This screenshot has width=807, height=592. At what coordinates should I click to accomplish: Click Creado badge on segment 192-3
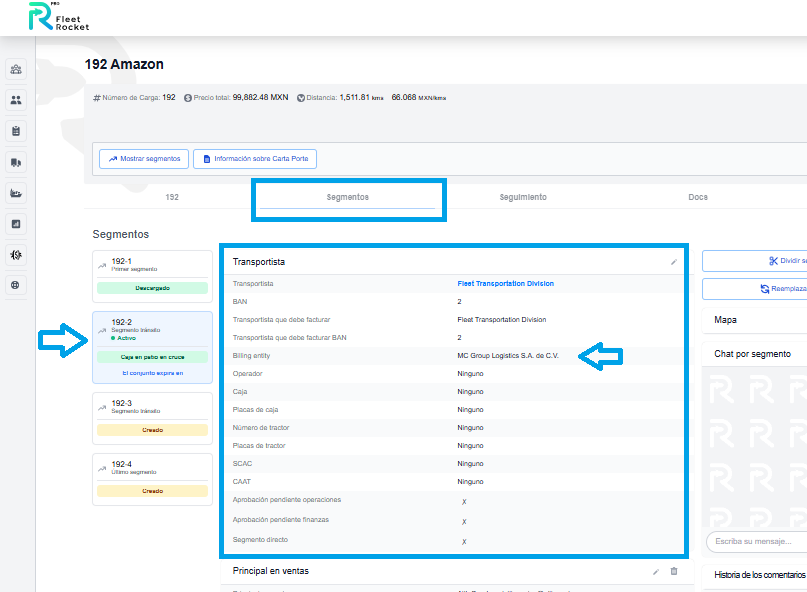152,430
